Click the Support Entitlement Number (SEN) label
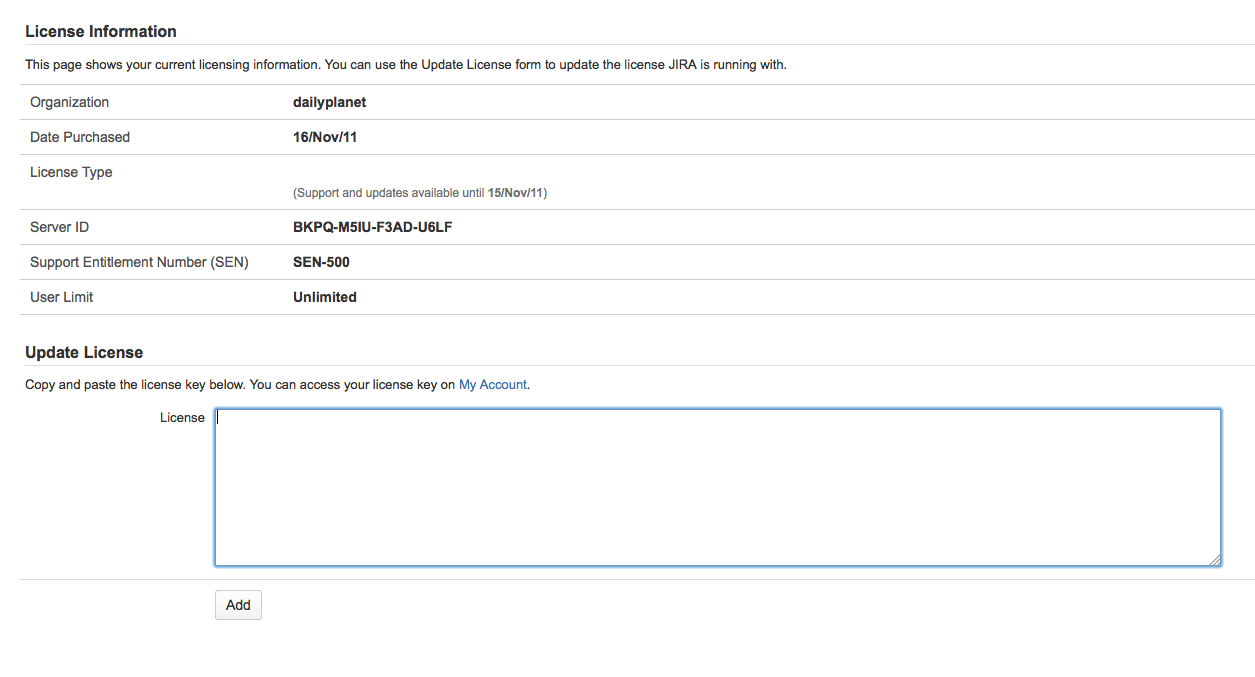Image resolution: width=1255 pixels, height=677 pixels. click(x=139, y=262)
